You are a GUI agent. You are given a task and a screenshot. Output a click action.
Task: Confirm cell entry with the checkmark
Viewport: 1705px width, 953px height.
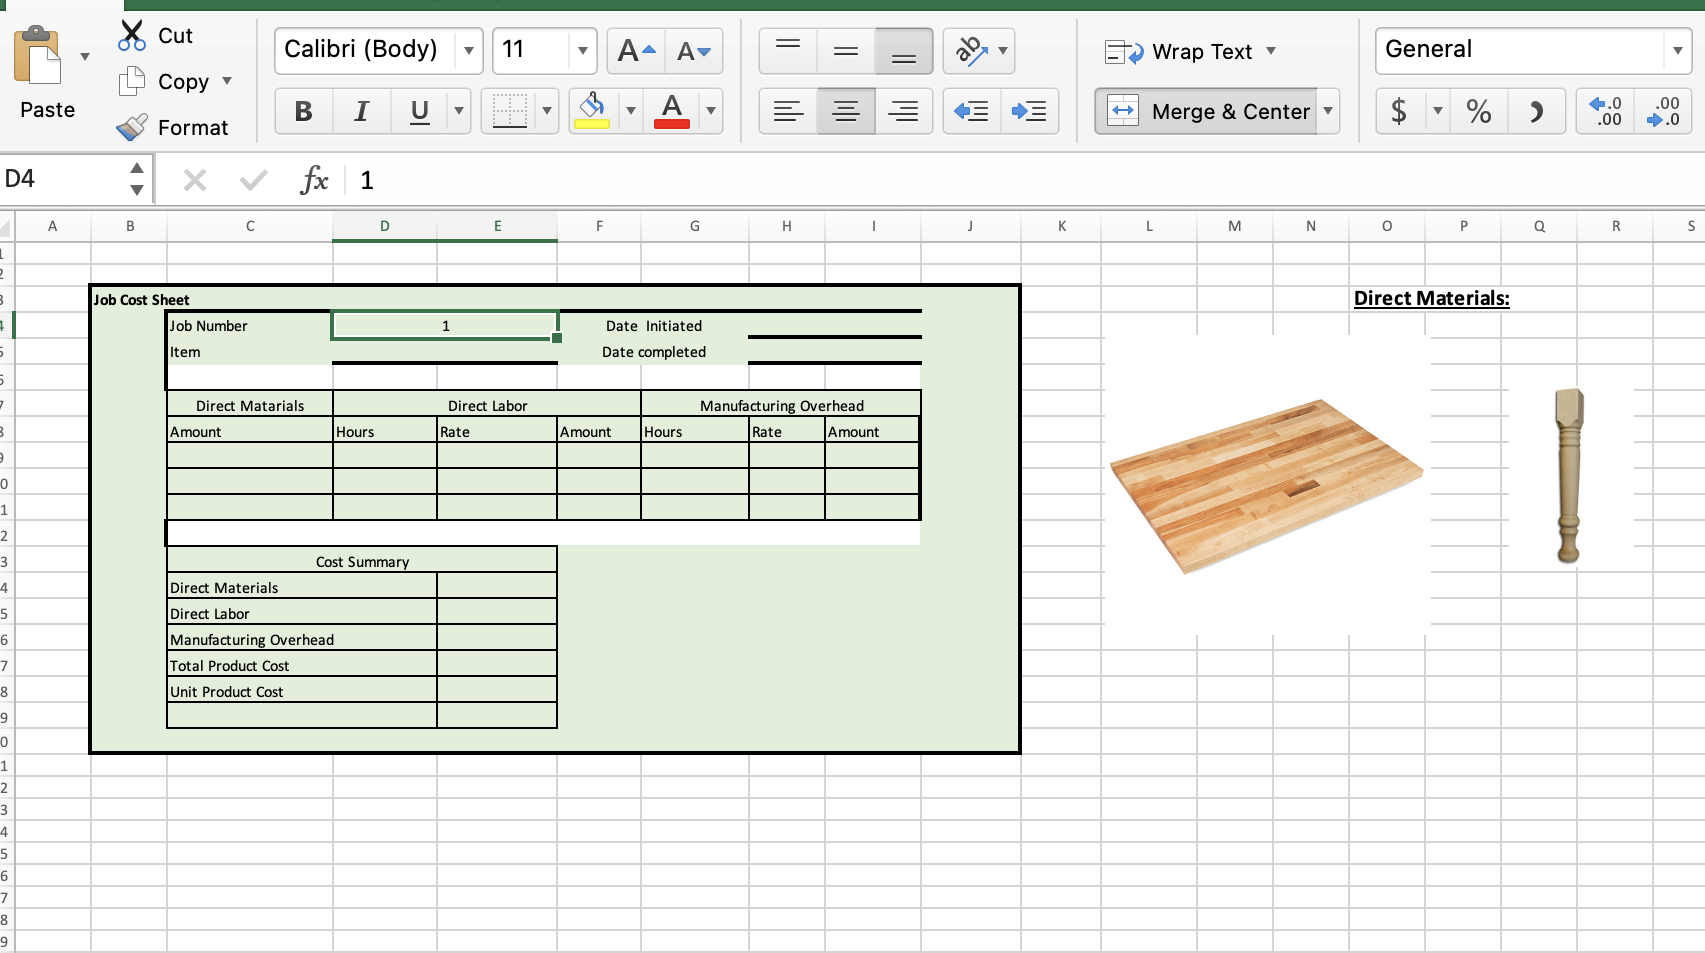tap(253, 180)
